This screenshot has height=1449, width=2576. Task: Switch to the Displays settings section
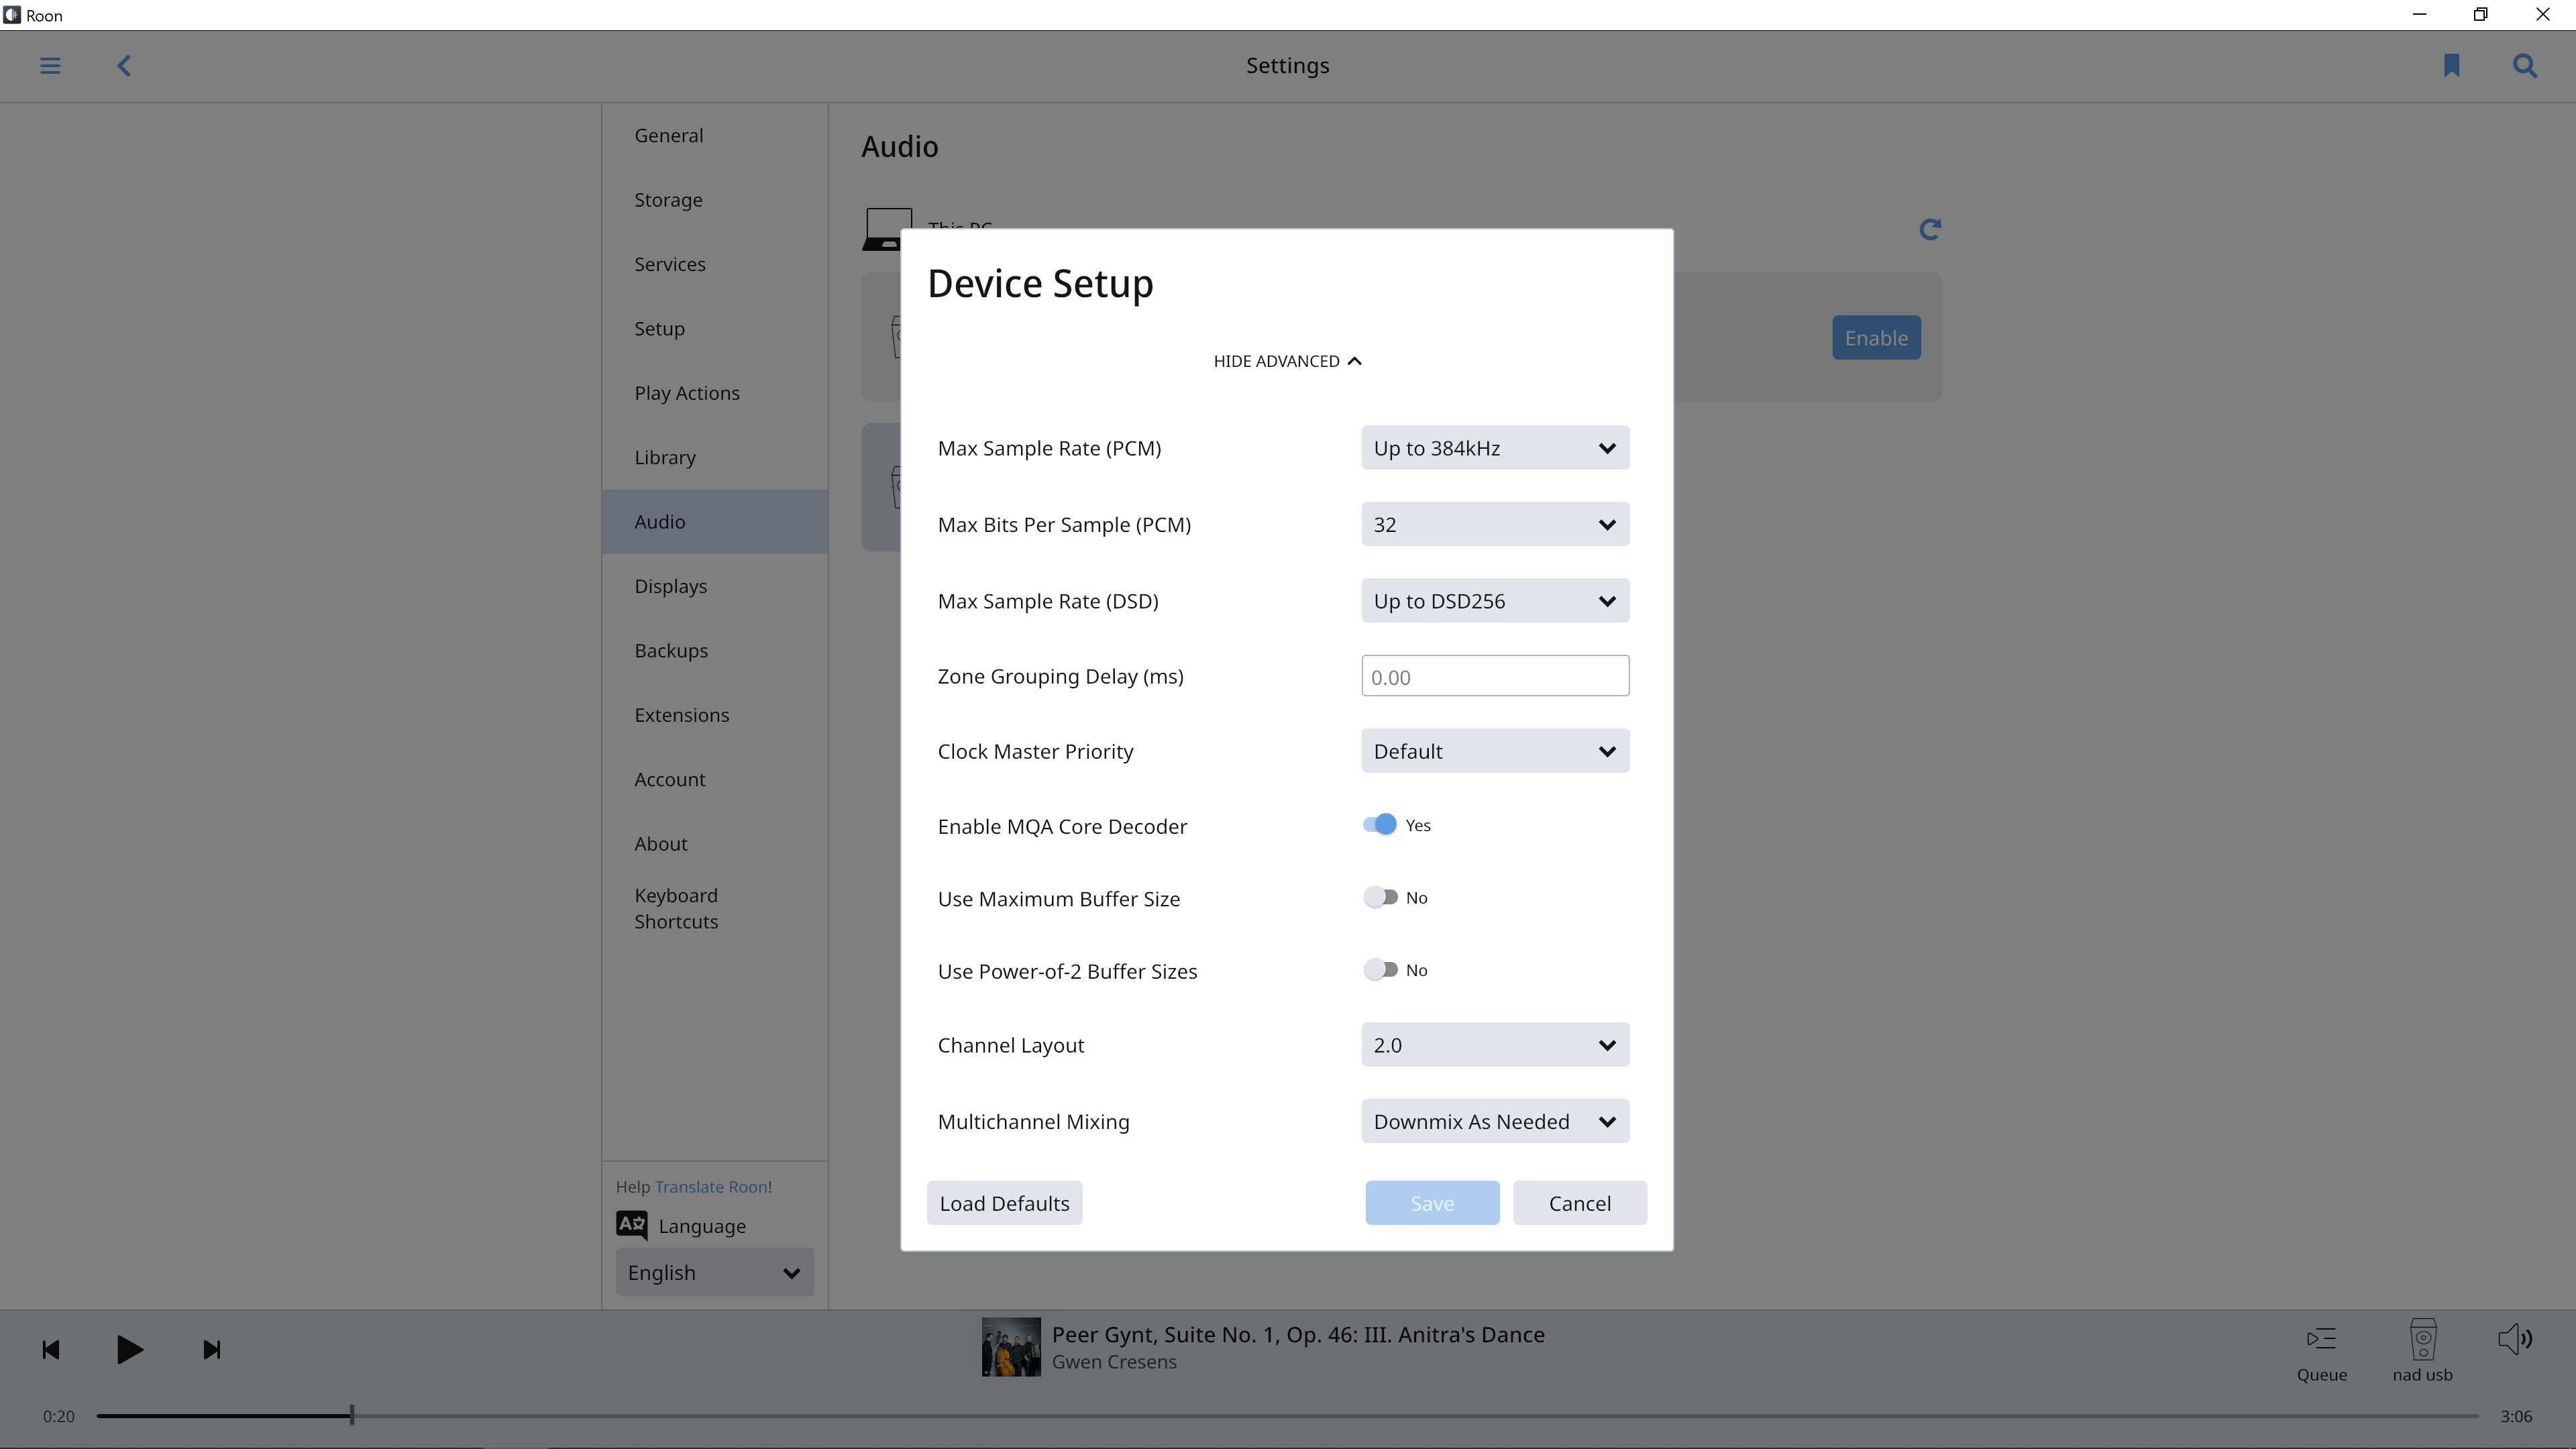[670, 586]
